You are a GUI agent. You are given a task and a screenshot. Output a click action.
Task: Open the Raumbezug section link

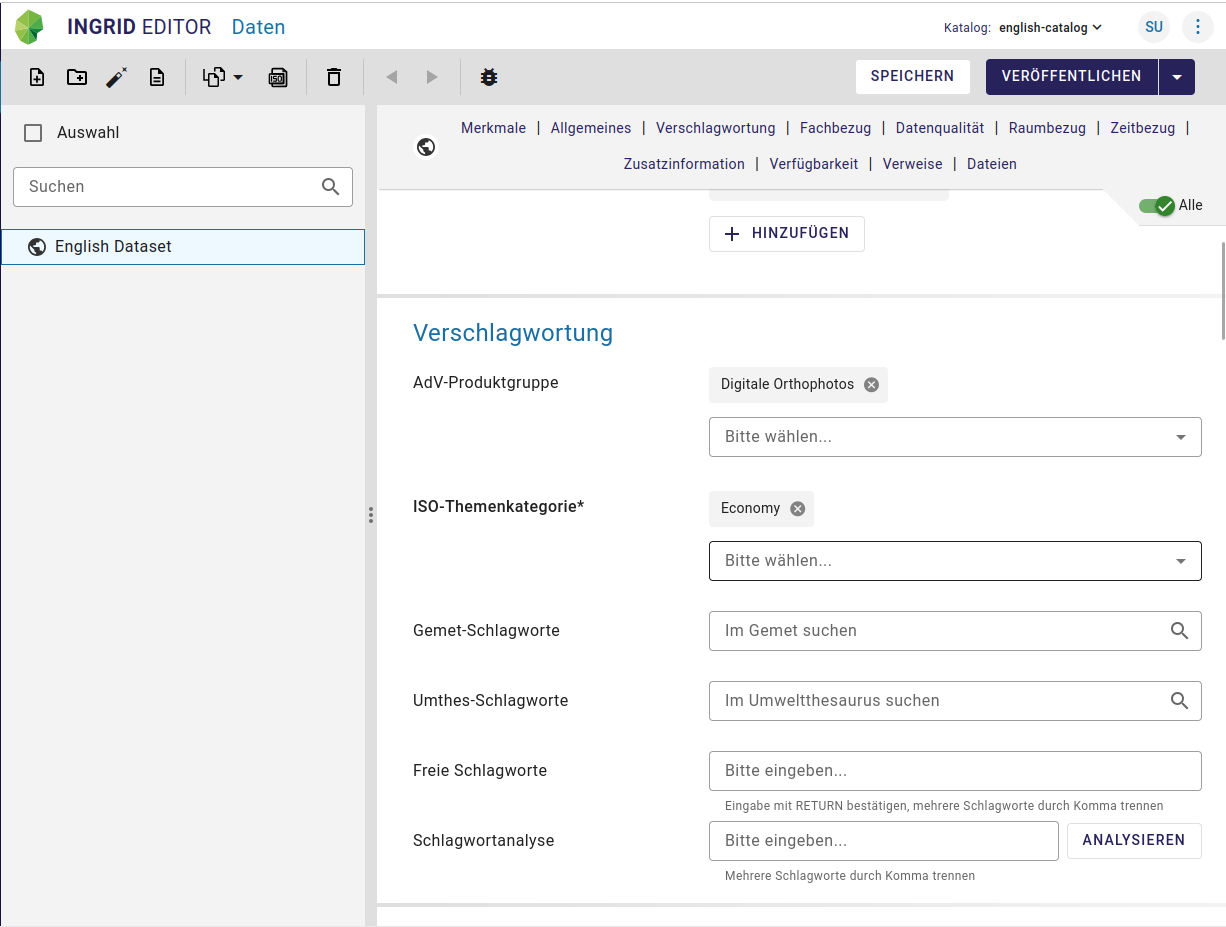click(1047, 128)
